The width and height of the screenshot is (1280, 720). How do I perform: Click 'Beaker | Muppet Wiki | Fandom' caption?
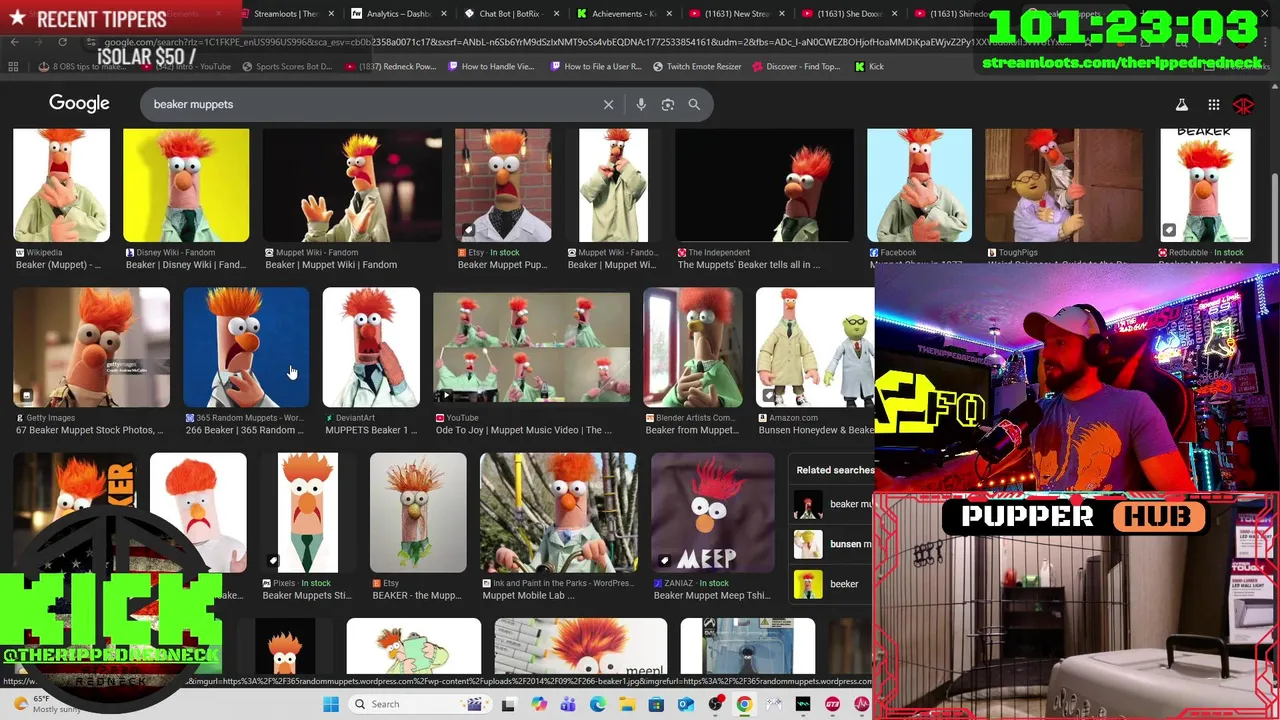coord(331,265)
